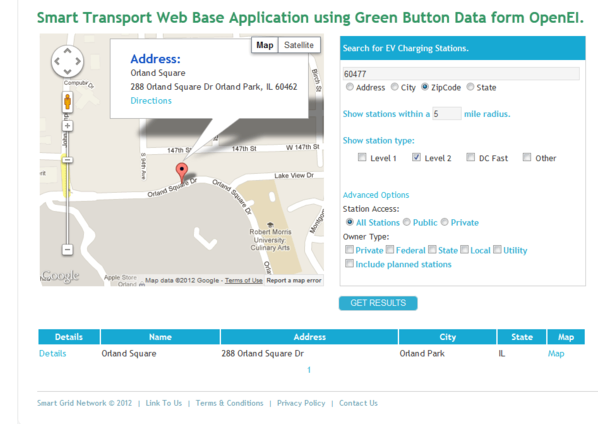Enable the DC Fast station type checkbox
Screen dimensions: 615x424
(x=470, y=157)
